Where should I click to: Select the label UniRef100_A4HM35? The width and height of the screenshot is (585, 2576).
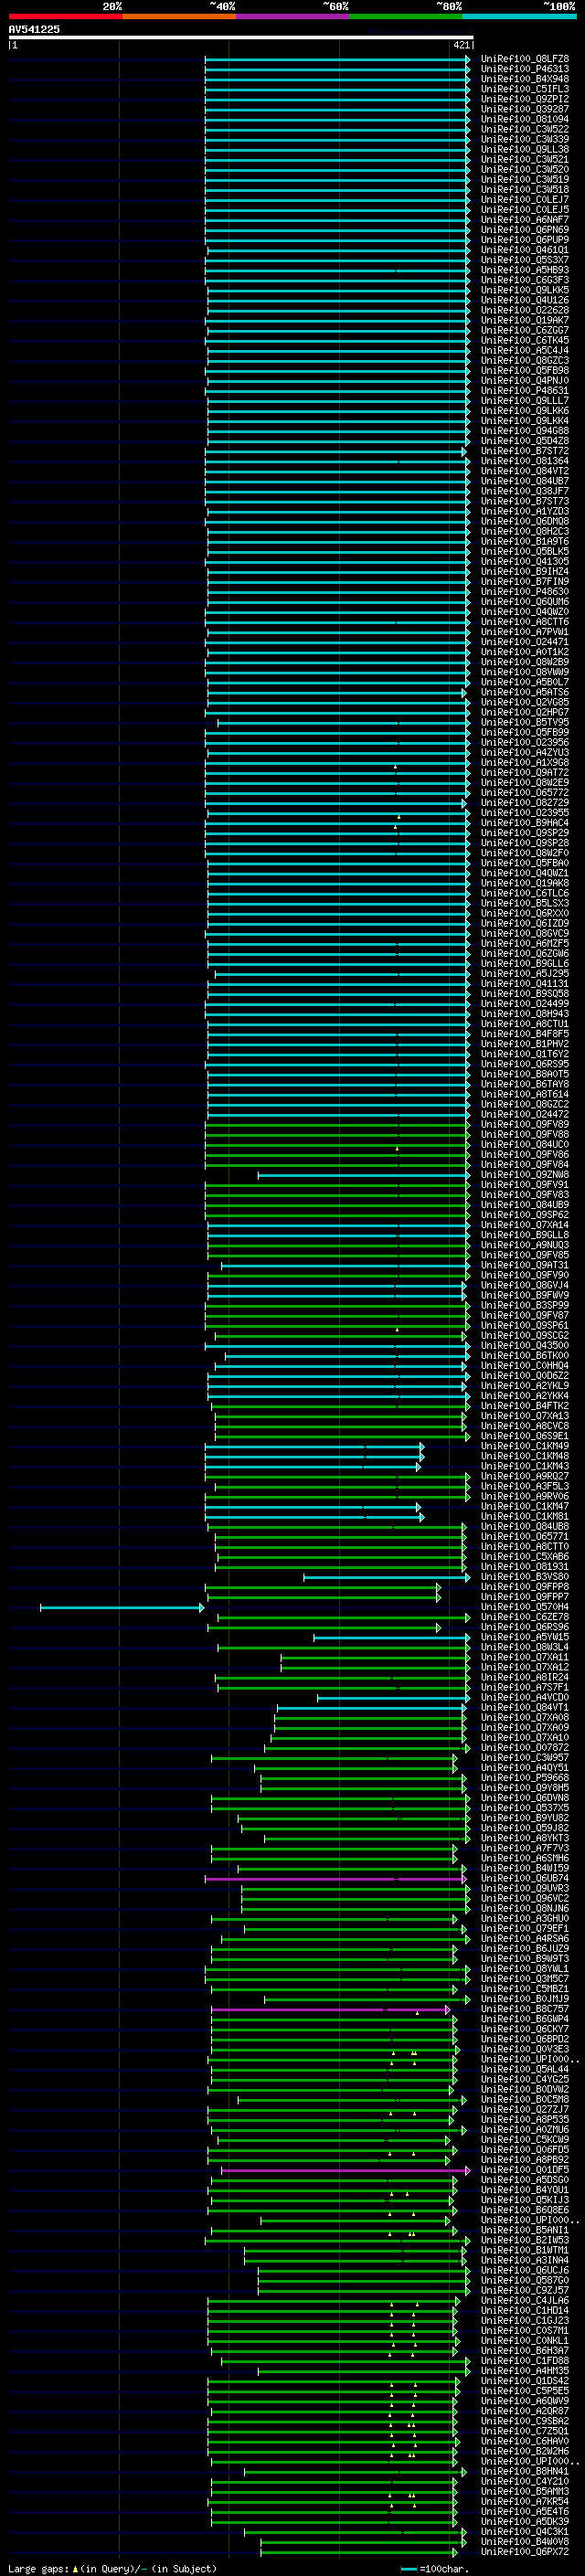click(525, 2371)
